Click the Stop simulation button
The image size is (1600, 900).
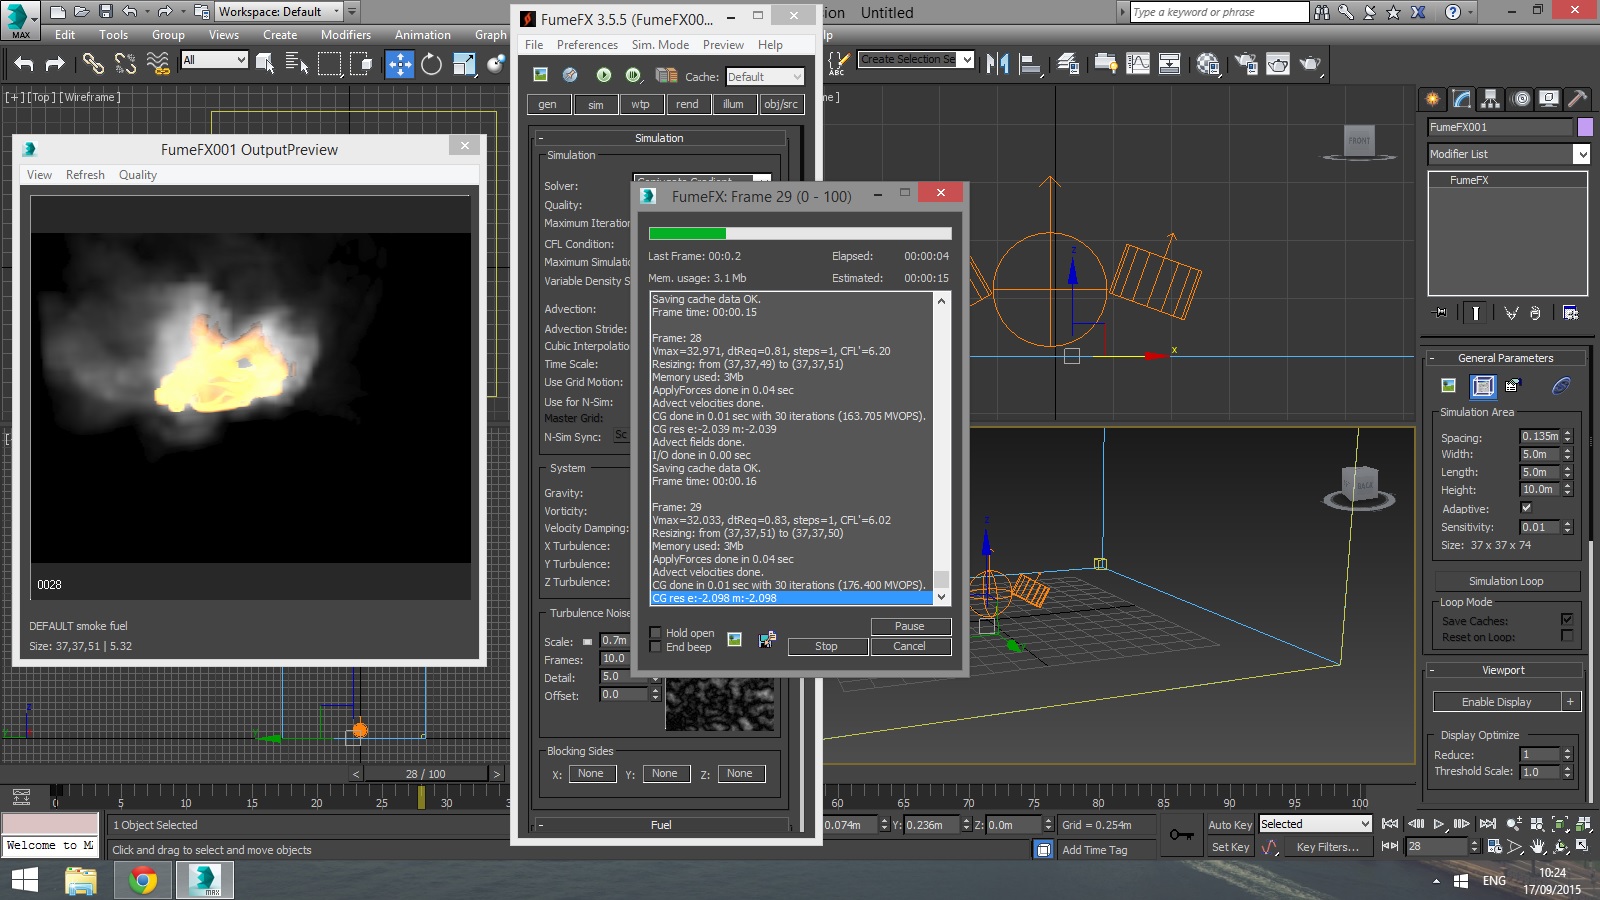826,646
